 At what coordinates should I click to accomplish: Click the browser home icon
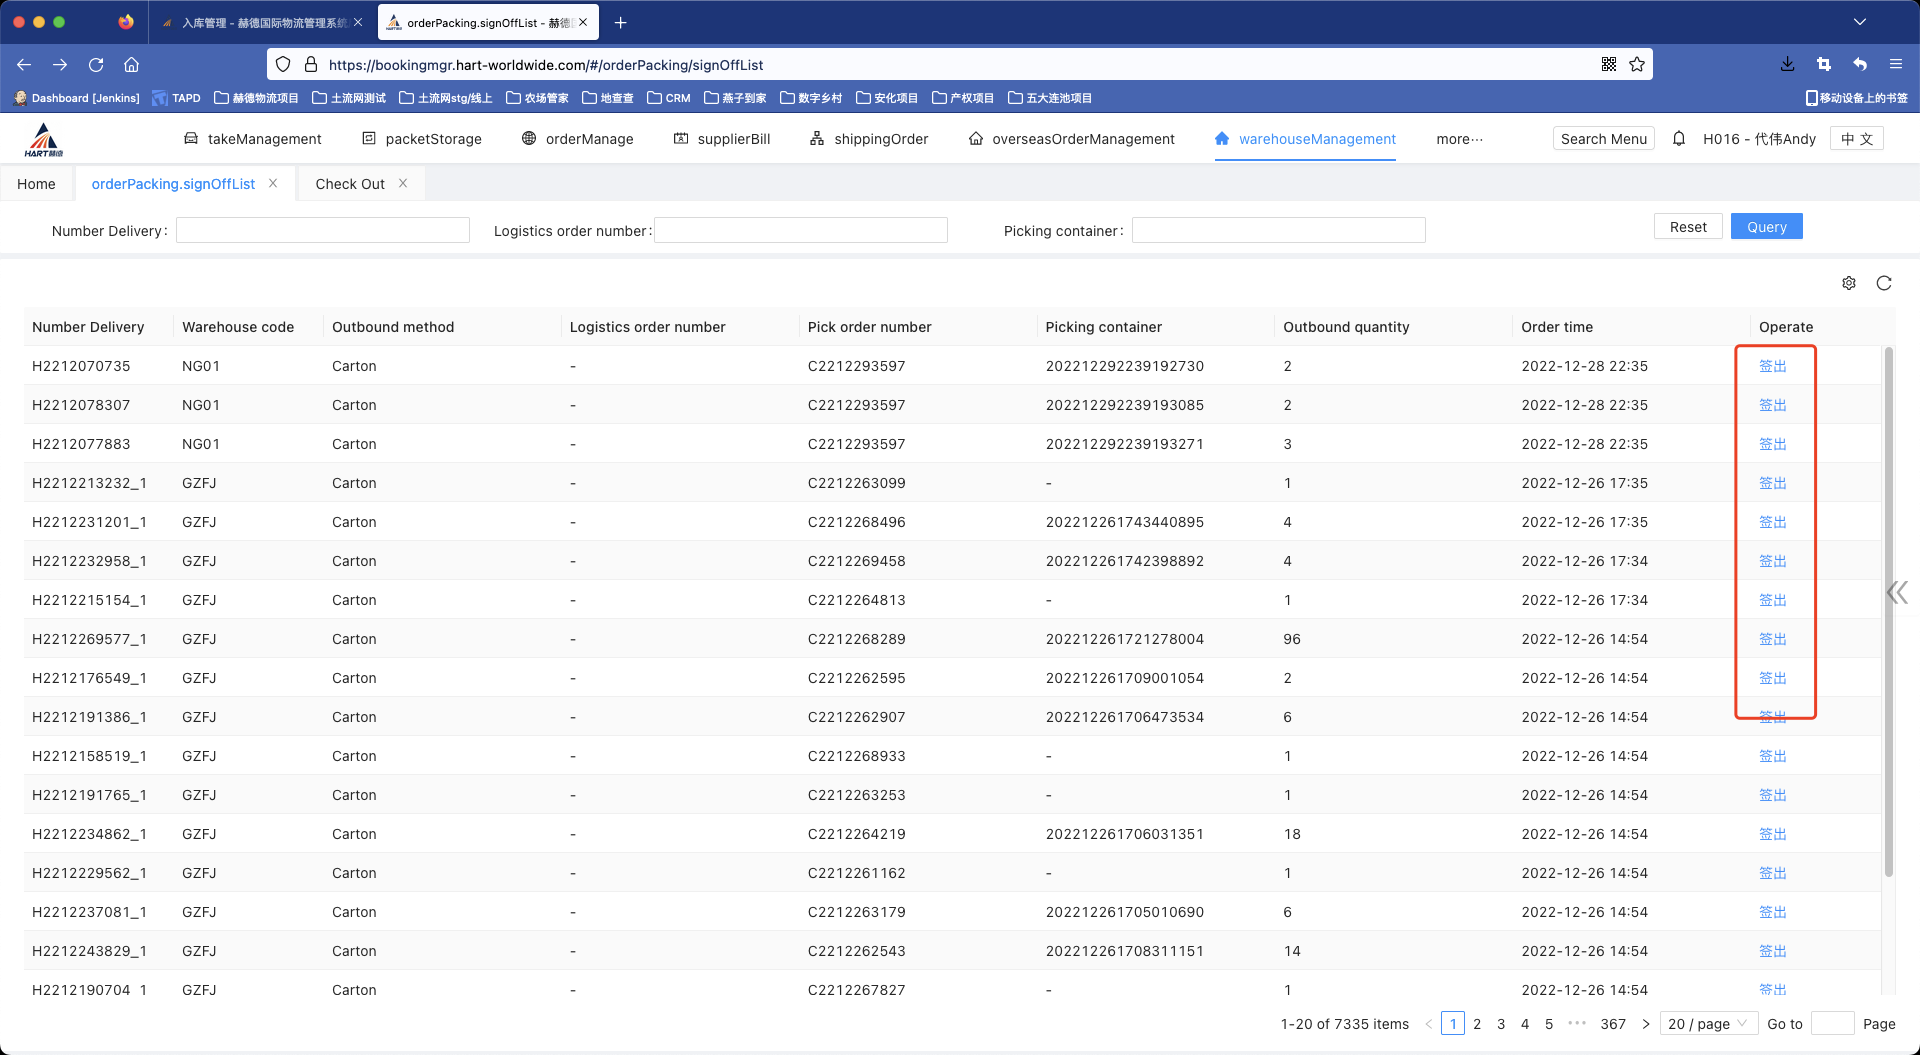[131, 65]
